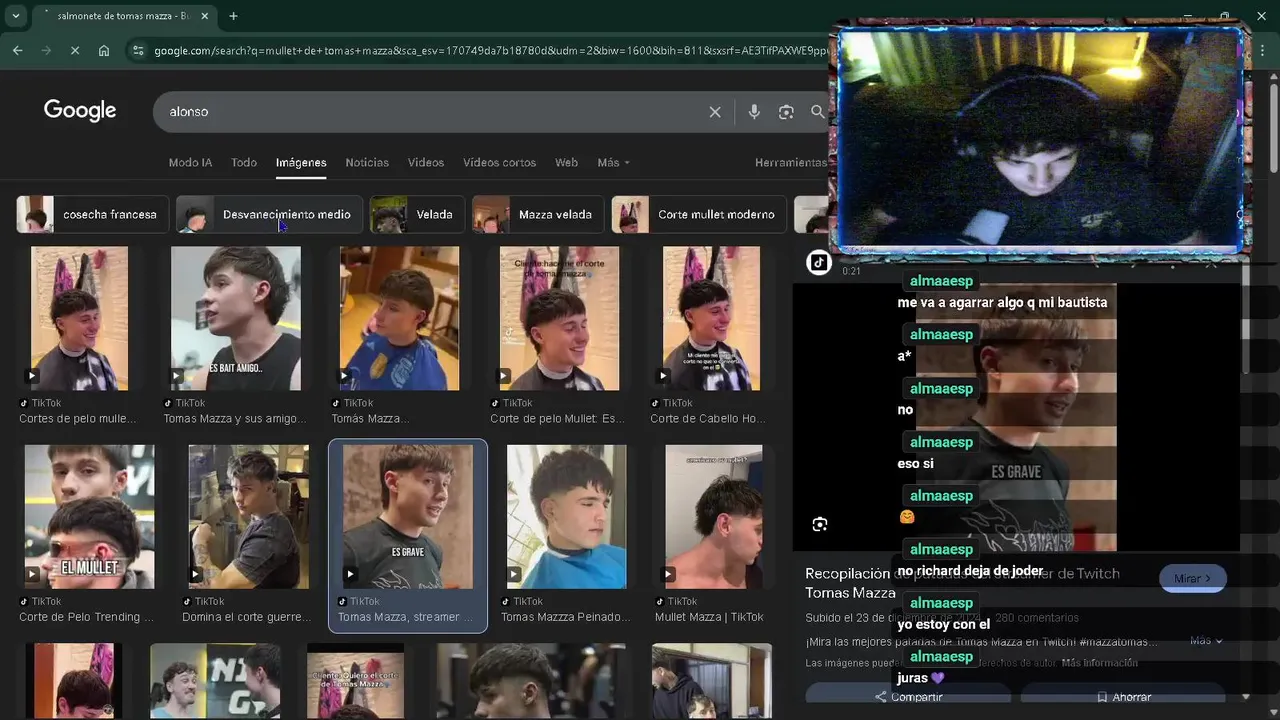Select the Imágenes tab
1280x720 pixels.
click(x=301, y=162)
